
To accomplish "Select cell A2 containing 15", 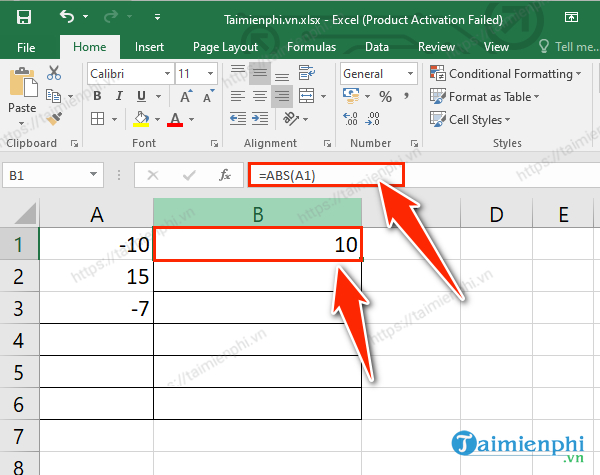I will 96,276.
